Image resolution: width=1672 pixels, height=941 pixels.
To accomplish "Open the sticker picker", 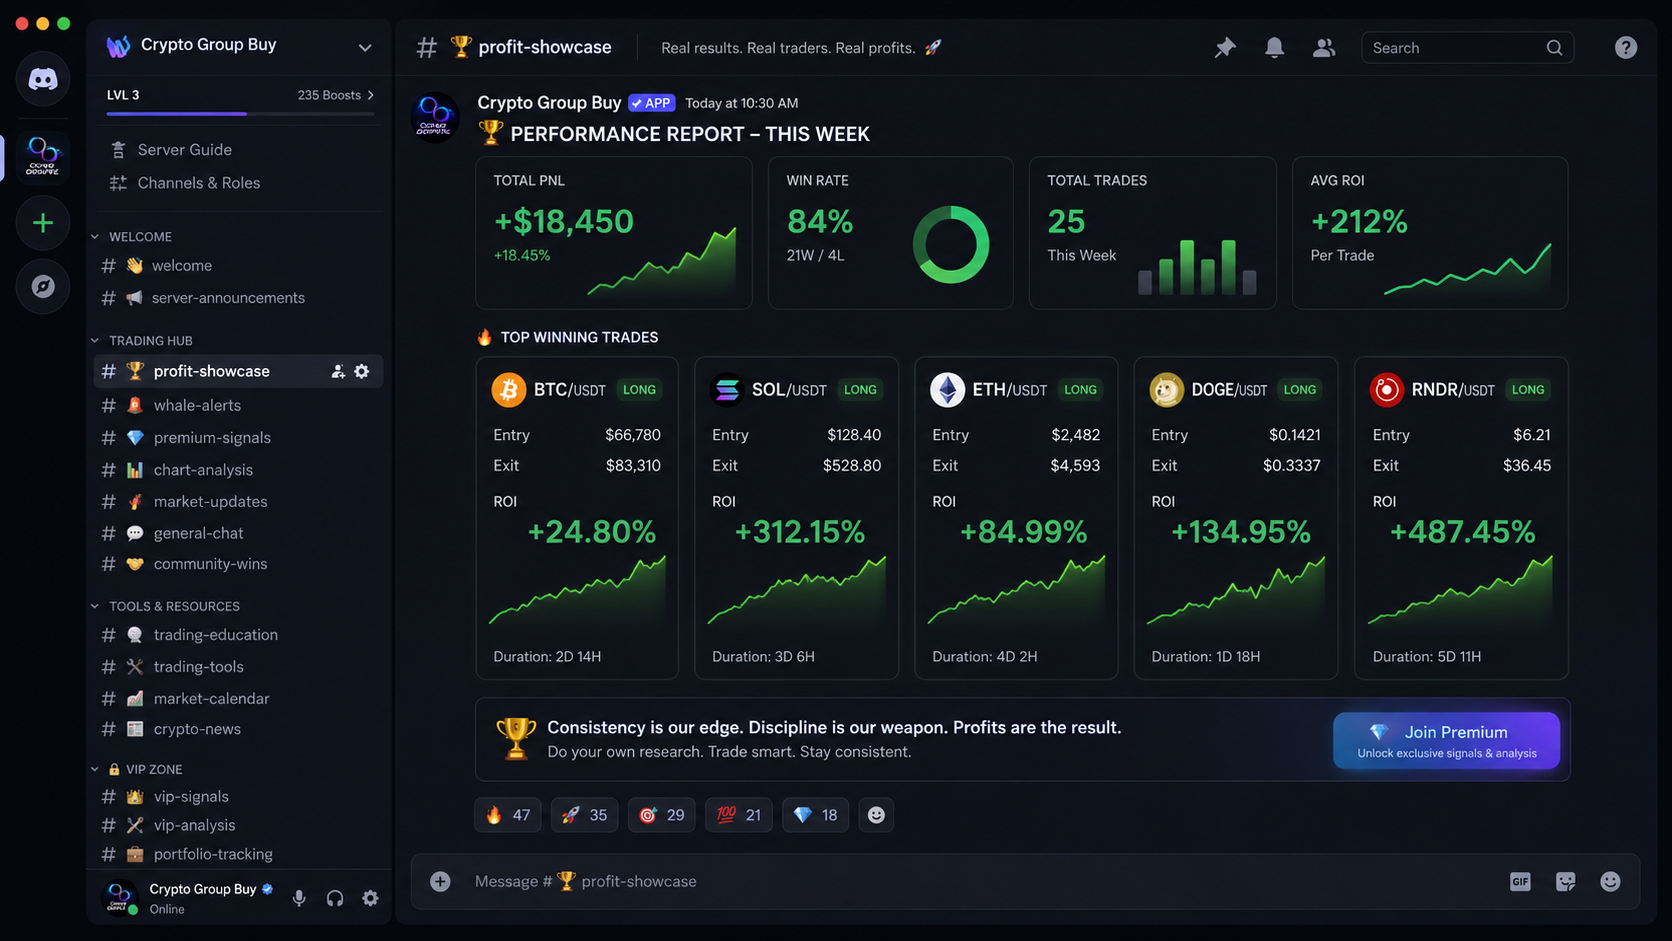I will coord(1566,881).
